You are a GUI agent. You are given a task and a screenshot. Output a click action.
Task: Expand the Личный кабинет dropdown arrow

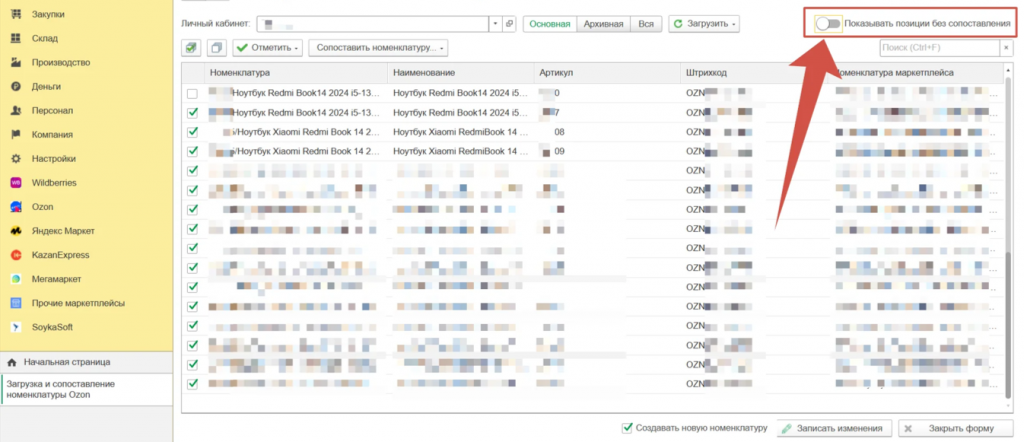click(494, 23)
